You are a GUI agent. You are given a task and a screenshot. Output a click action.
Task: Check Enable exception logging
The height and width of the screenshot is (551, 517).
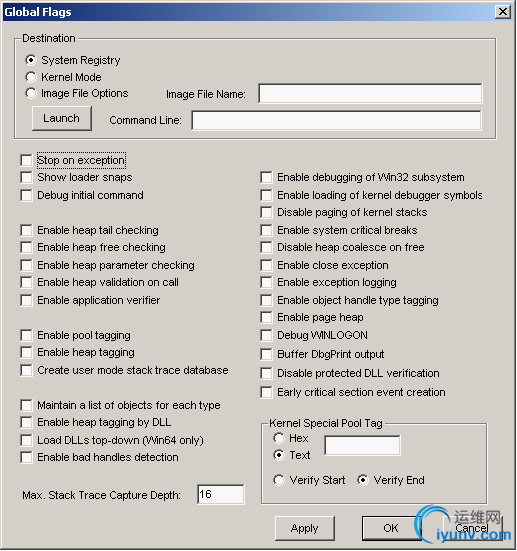(x=266, y=282)
